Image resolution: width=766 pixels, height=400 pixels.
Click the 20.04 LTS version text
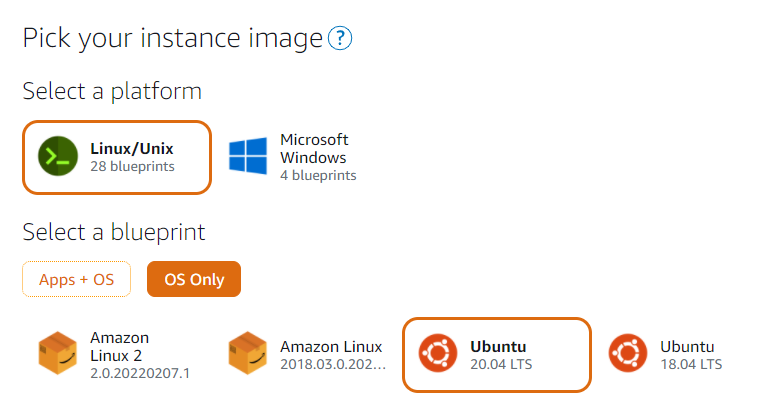point(501,364)
